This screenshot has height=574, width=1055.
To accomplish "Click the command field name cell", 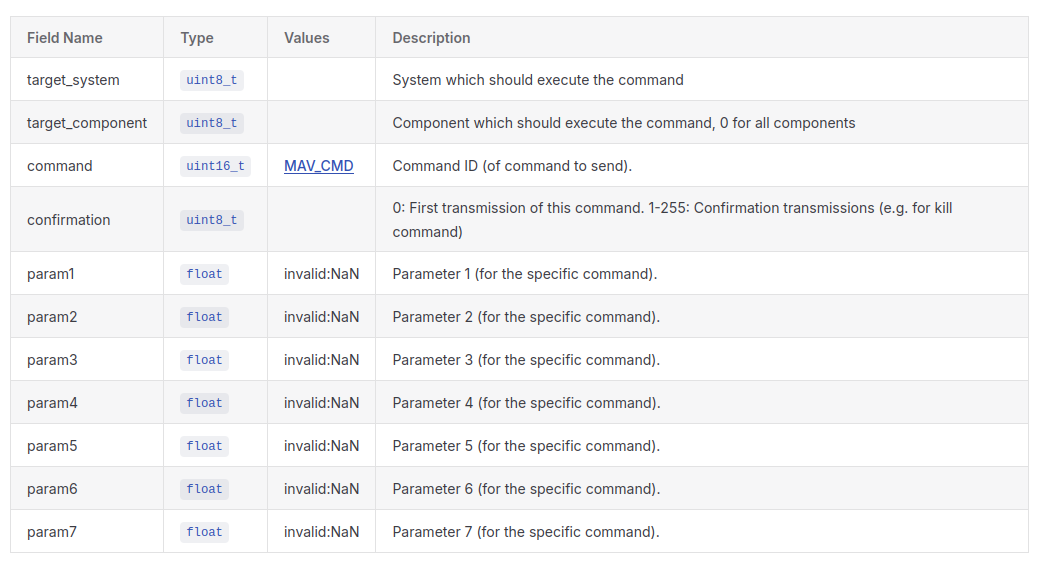I will 60,166.
